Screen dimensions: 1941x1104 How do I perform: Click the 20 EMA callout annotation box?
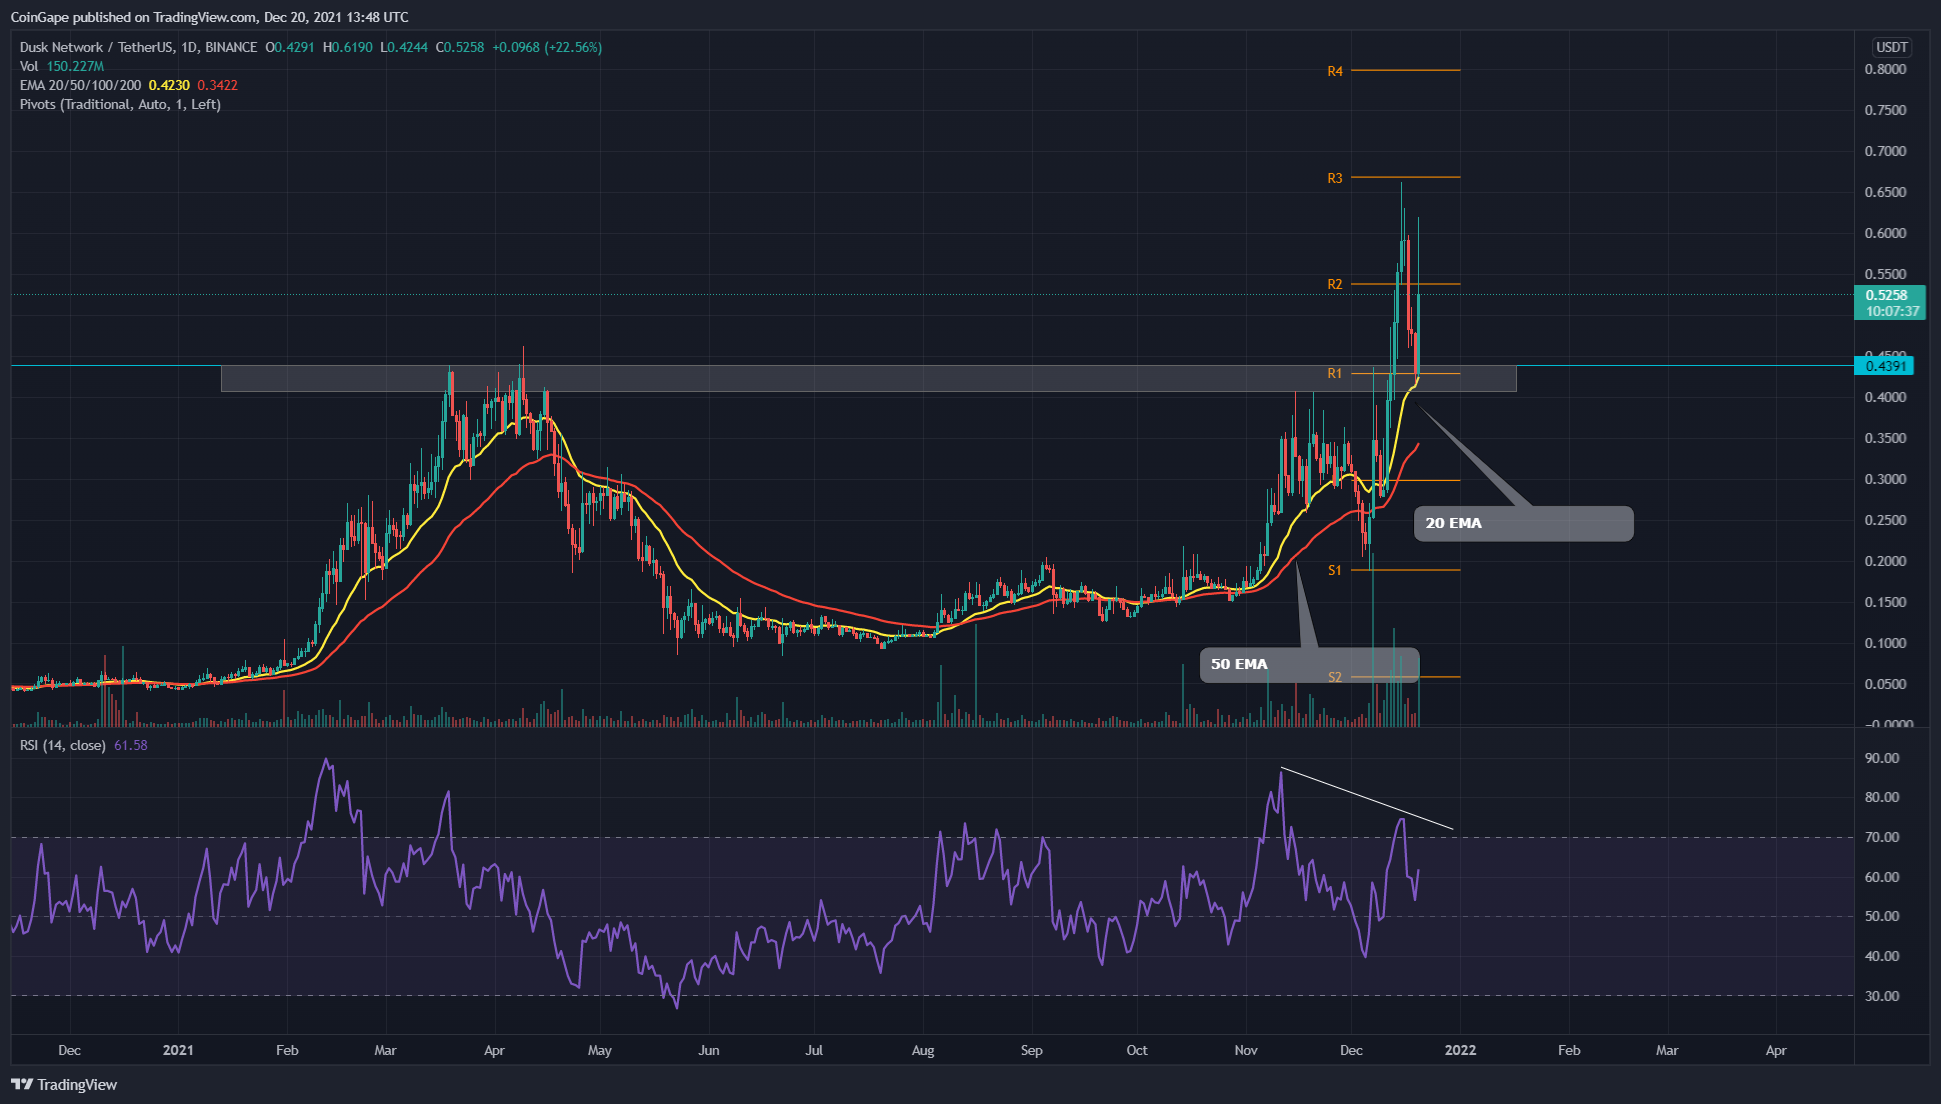[1523, 523]
